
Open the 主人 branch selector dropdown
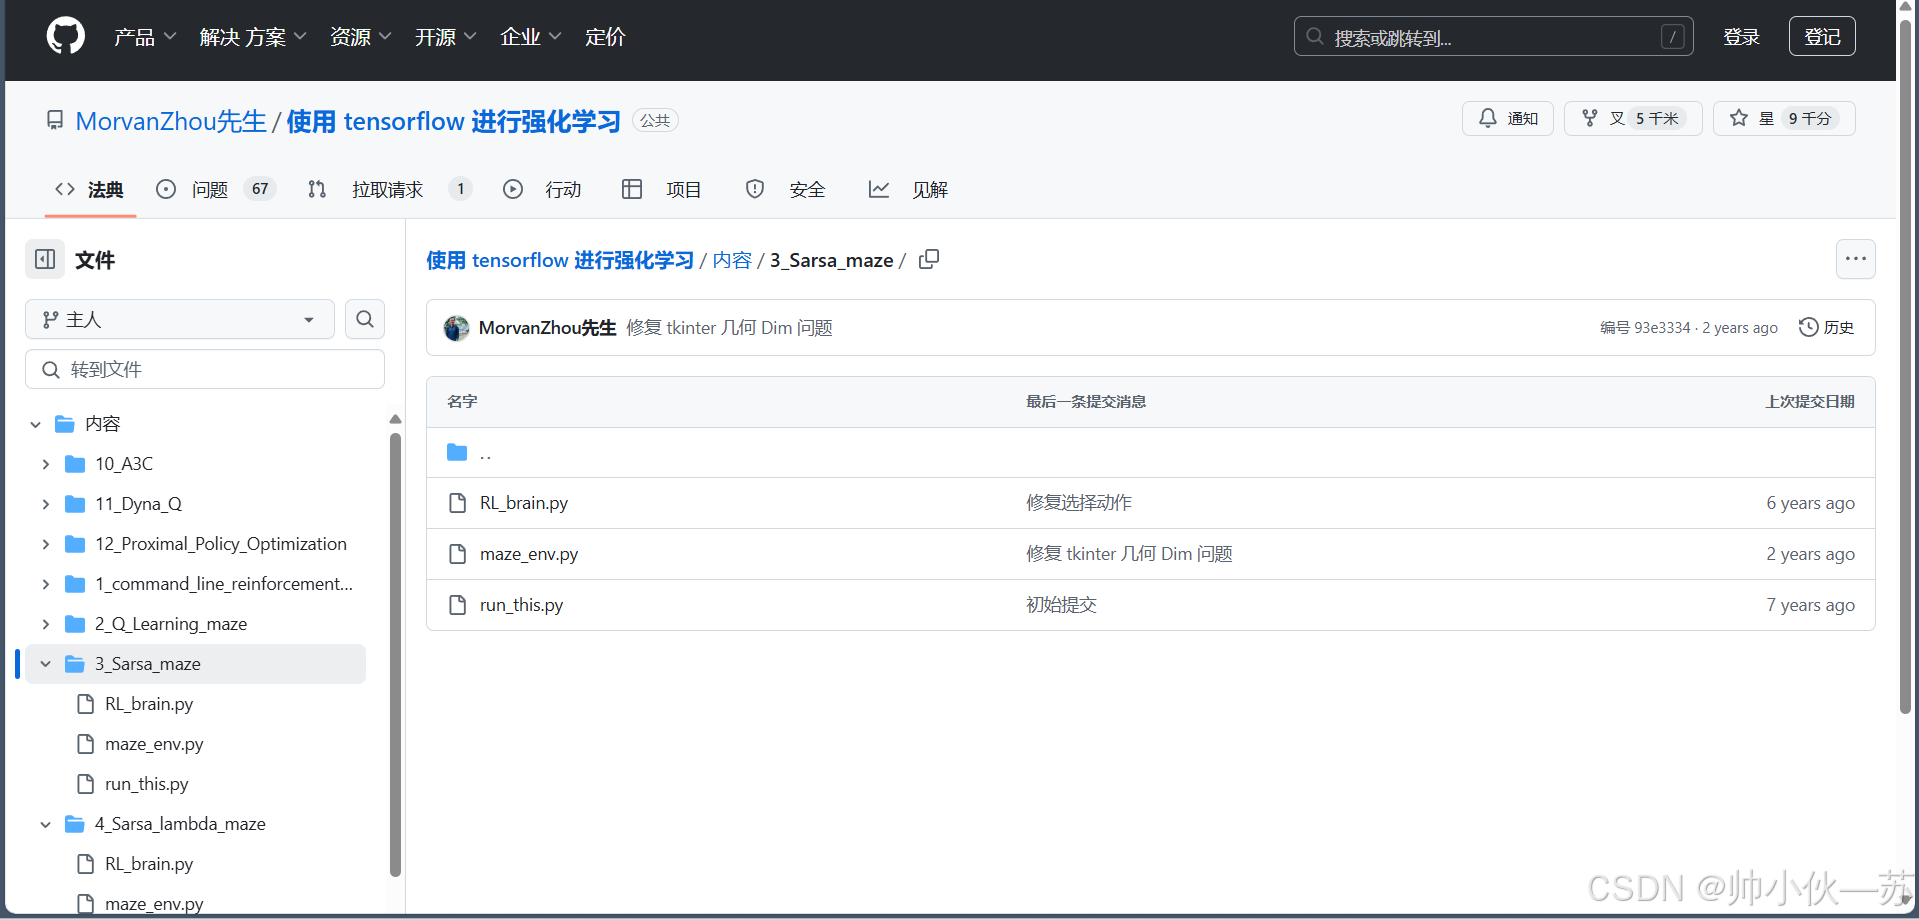[x=180, y=319]
